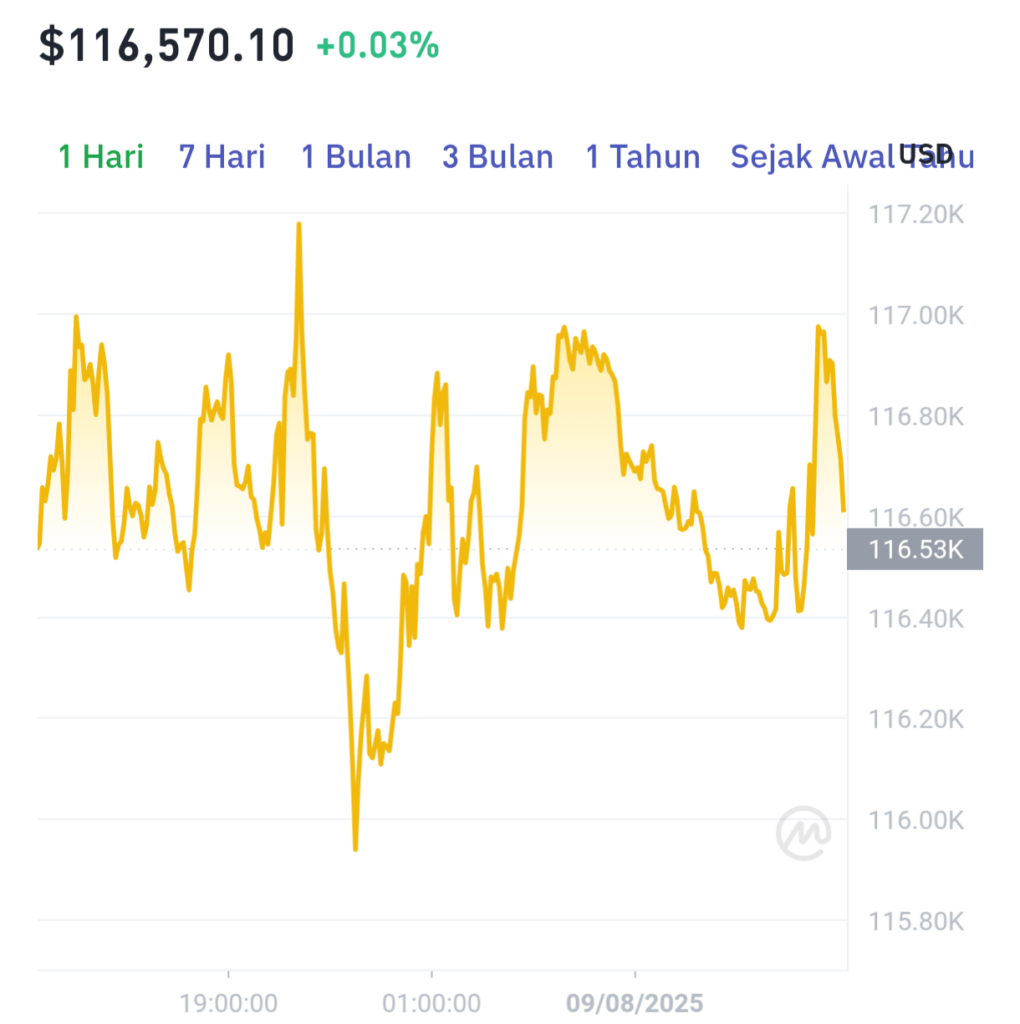
Task: Click the 09/08/2025 date axis marker
Action: [635, 1002]
